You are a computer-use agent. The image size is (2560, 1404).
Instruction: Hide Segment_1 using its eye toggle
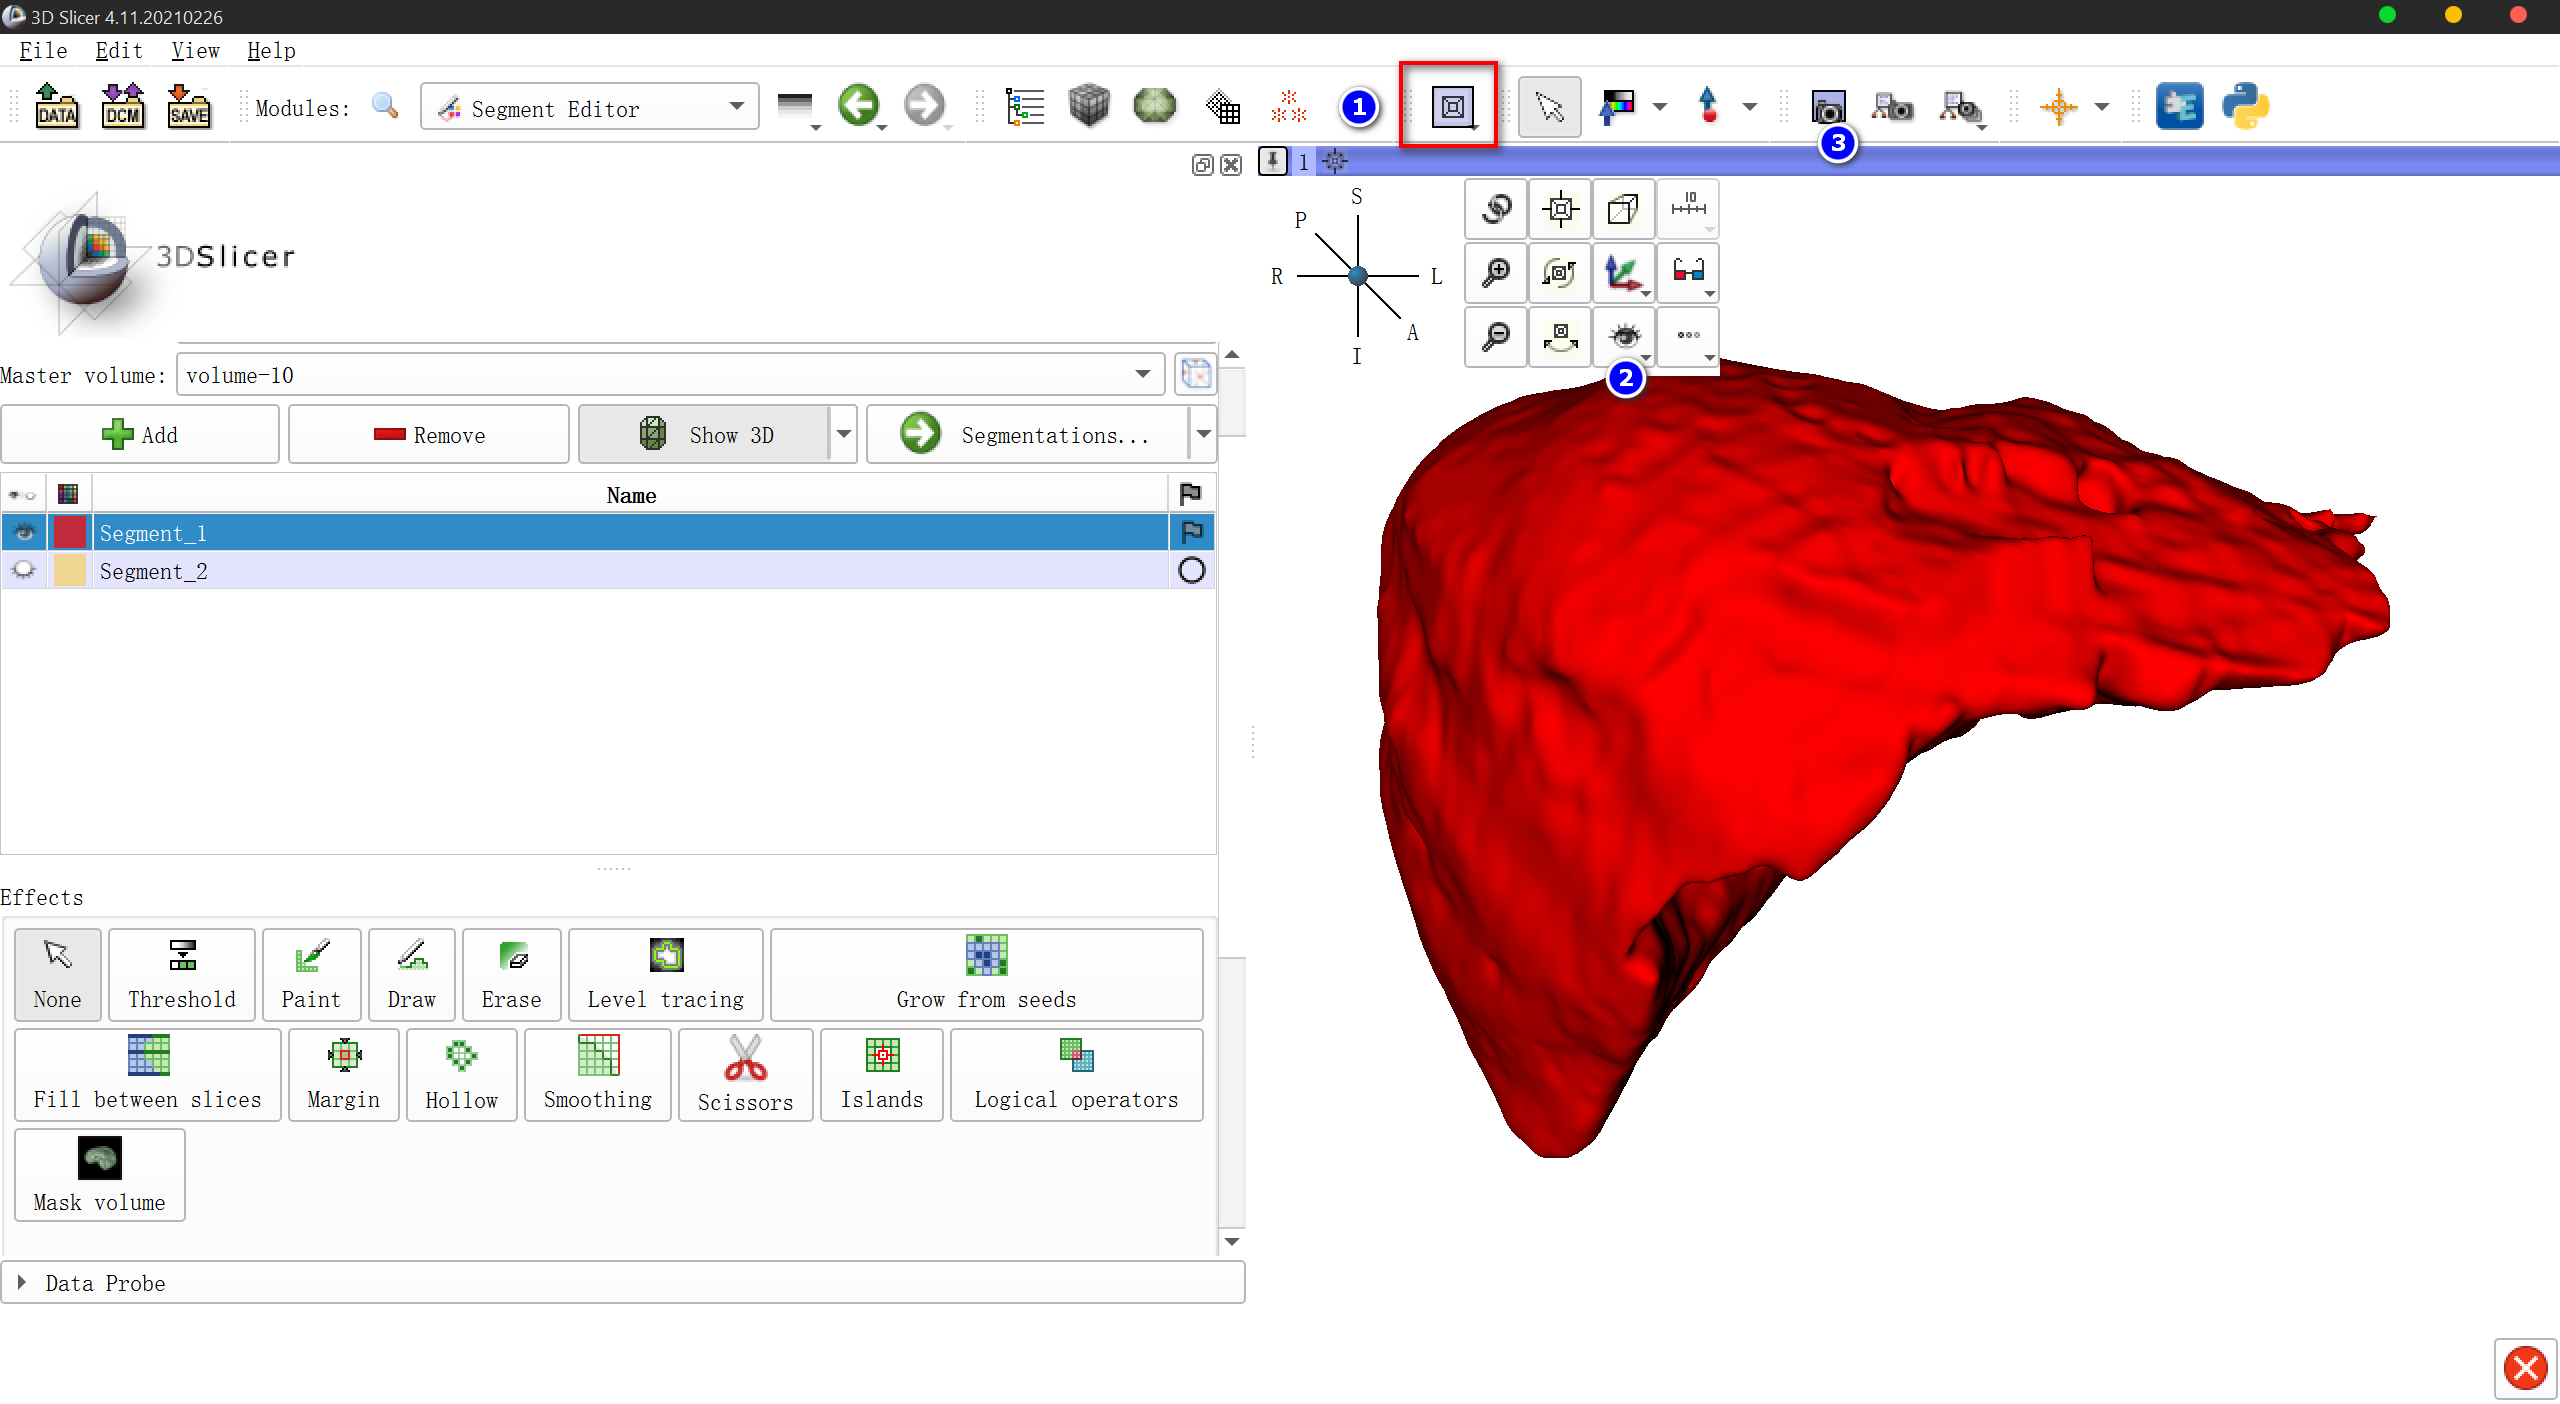tap(23, 532)
